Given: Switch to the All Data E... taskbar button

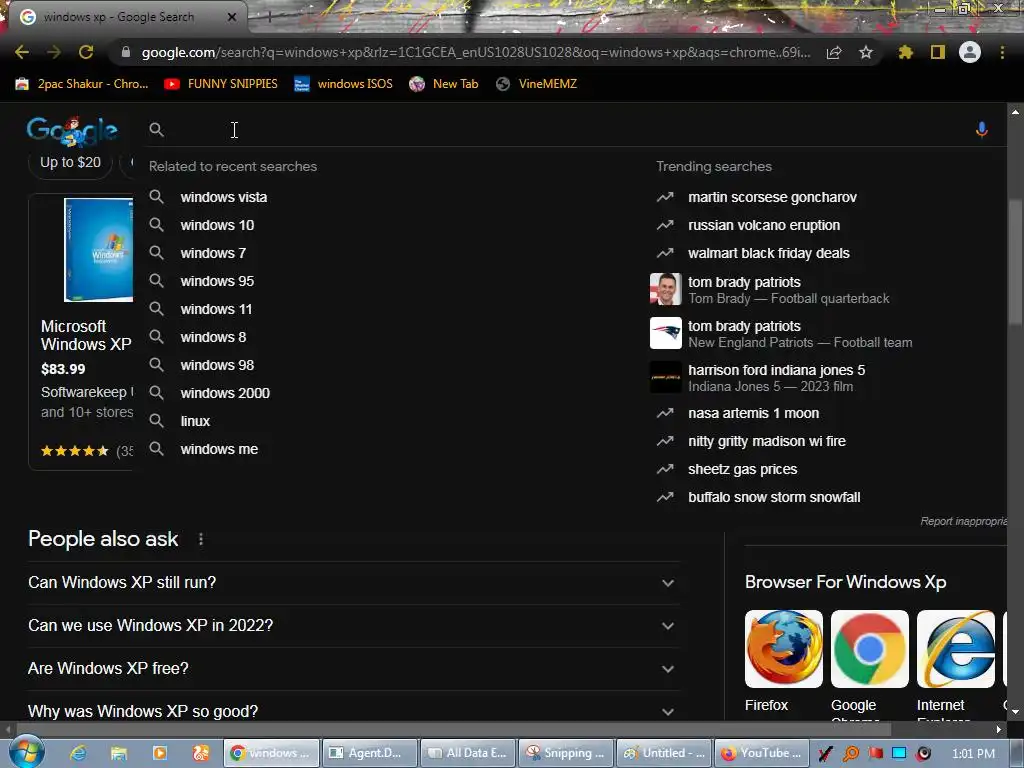Looking at the screenshot, I should (468, 753).
